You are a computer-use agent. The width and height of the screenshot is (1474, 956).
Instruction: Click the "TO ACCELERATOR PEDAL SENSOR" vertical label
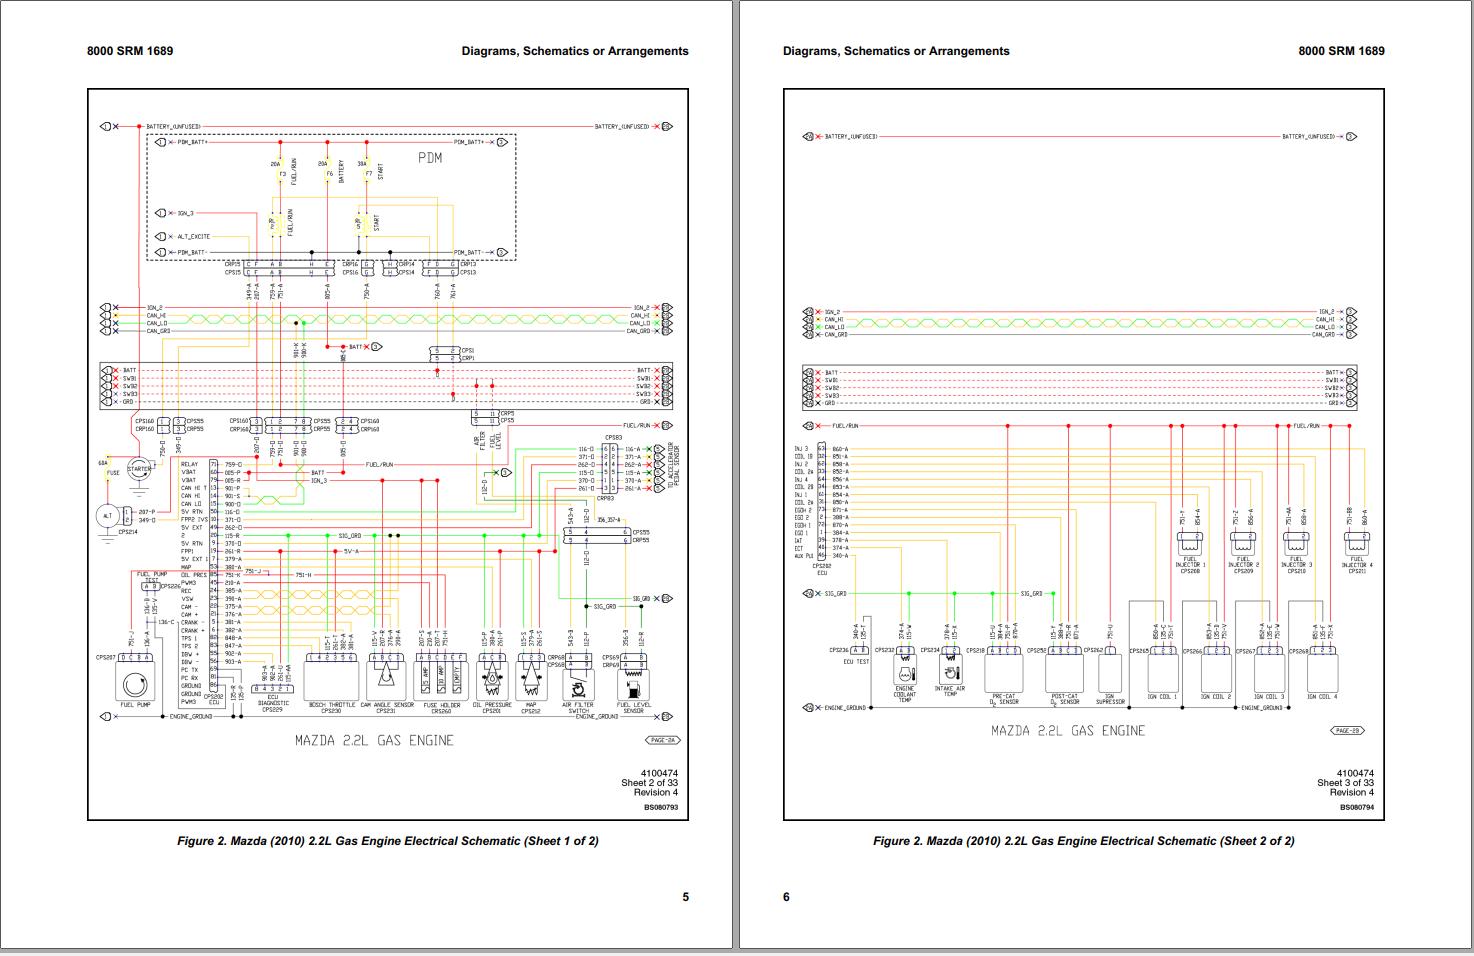pyautogui.click(x=673, y=467)
